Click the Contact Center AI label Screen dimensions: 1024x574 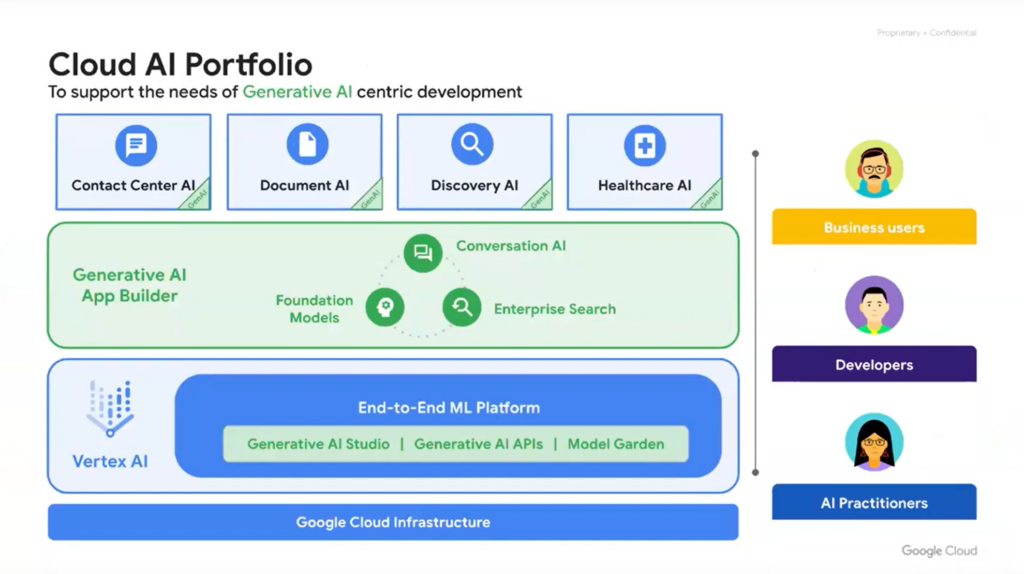133,185
